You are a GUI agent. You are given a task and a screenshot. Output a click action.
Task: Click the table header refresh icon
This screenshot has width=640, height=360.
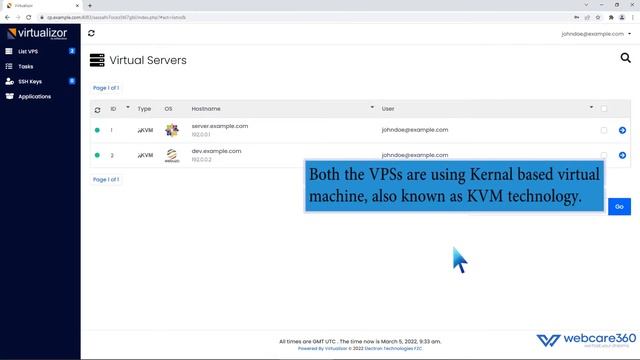pyautogui.click(x=97, y=110)
